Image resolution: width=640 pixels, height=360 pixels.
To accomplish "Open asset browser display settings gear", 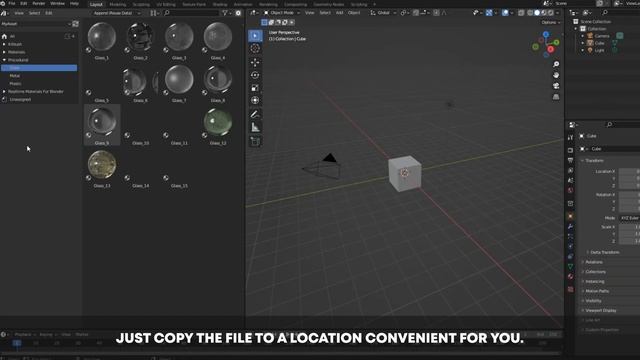I will tap(238, 13).
